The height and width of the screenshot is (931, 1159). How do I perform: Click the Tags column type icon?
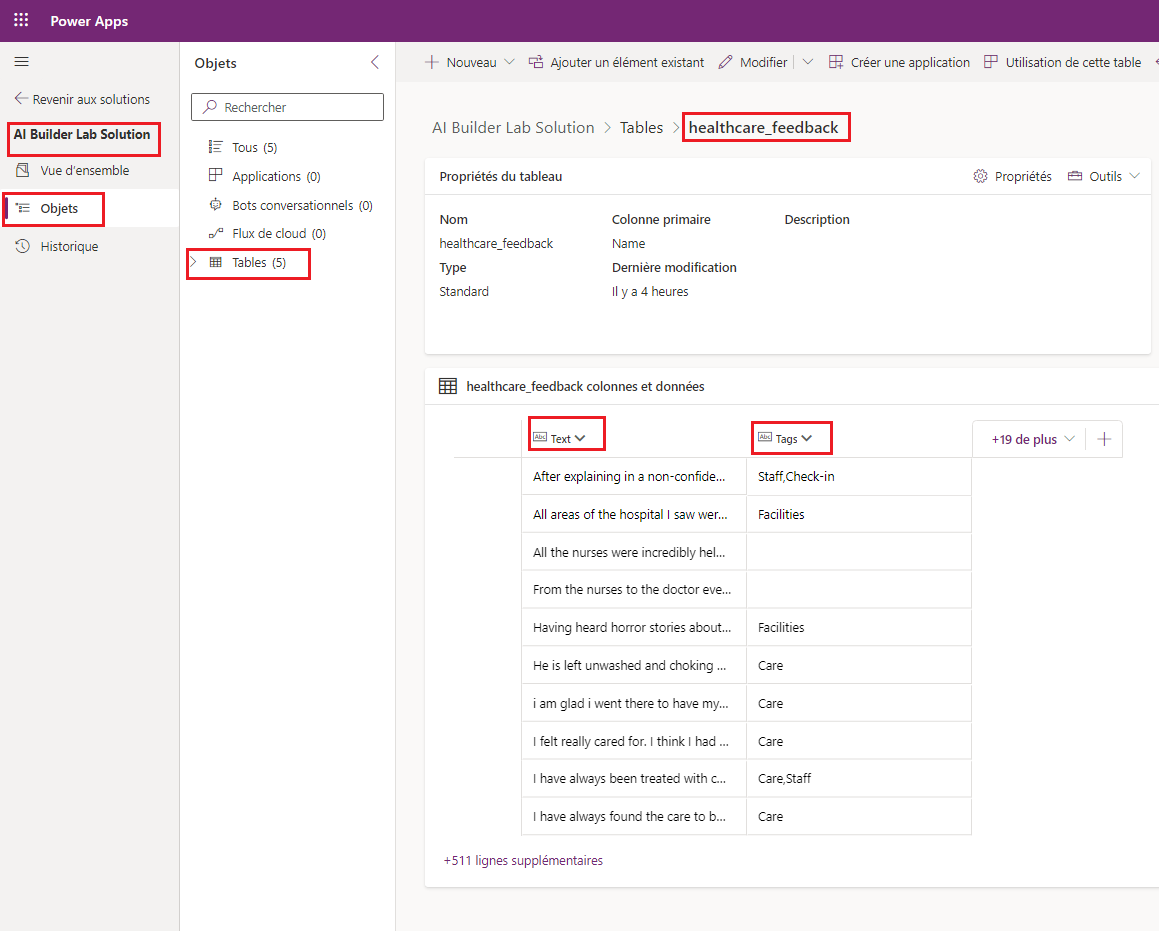coord(765,437)
